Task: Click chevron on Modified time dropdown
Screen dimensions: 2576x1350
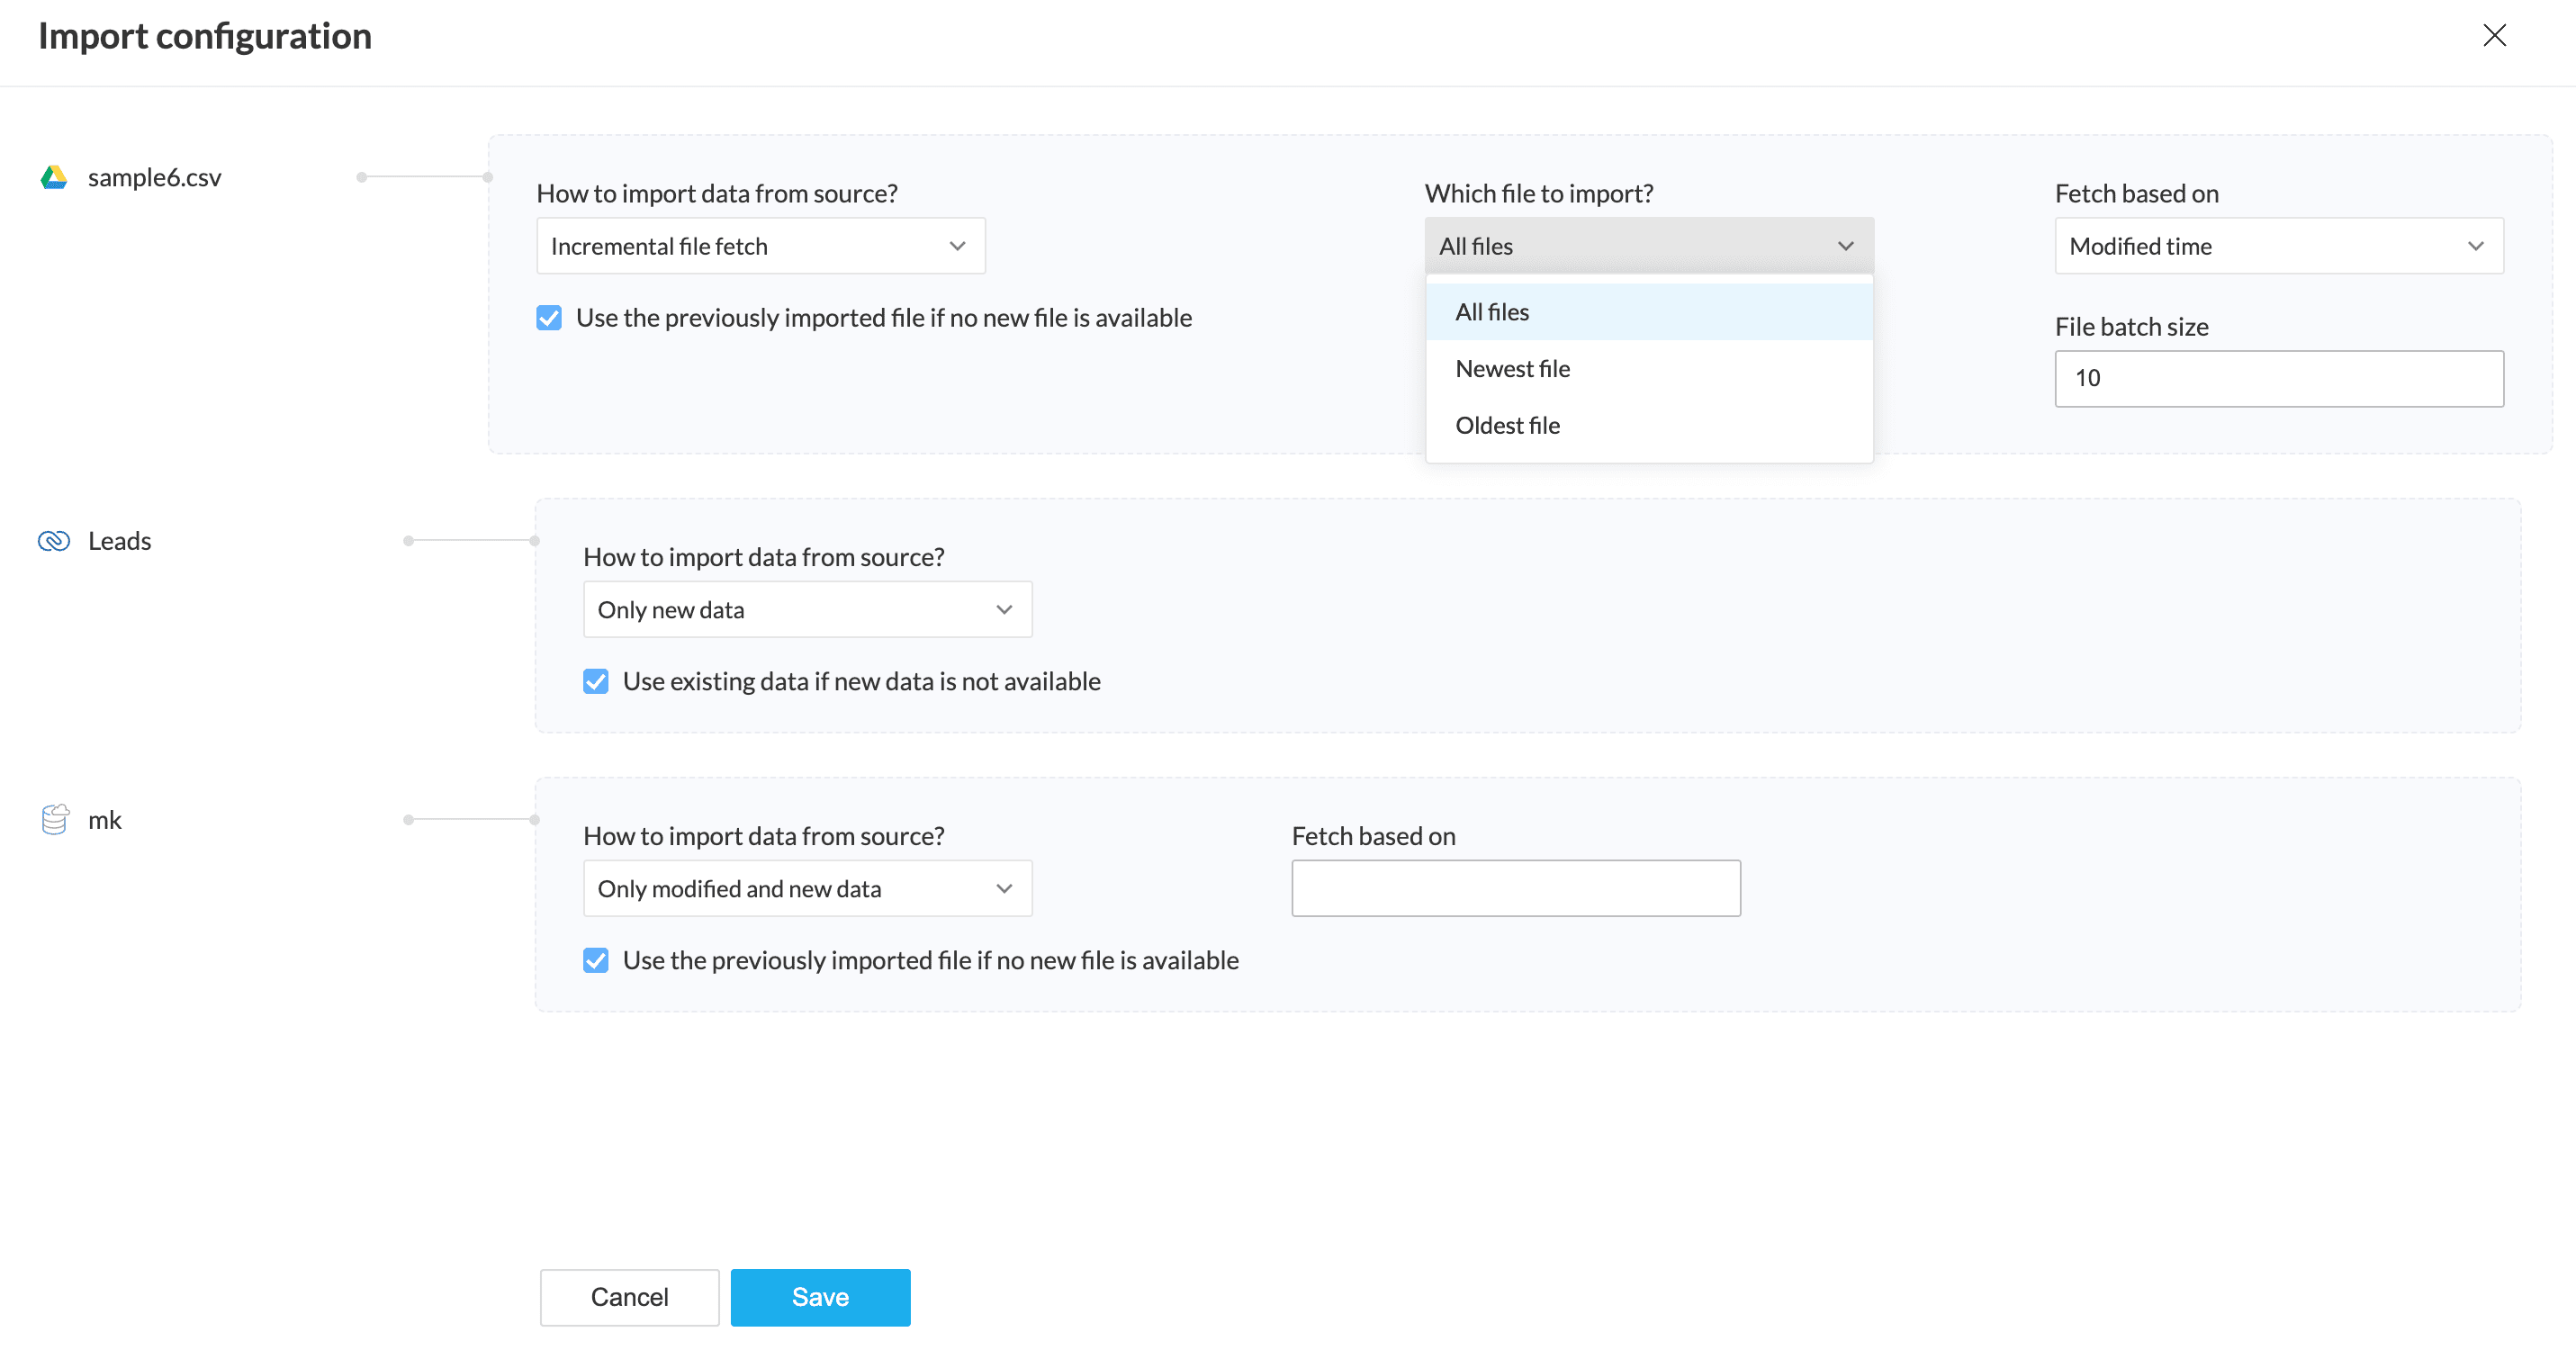Action: pos(2475,246)
